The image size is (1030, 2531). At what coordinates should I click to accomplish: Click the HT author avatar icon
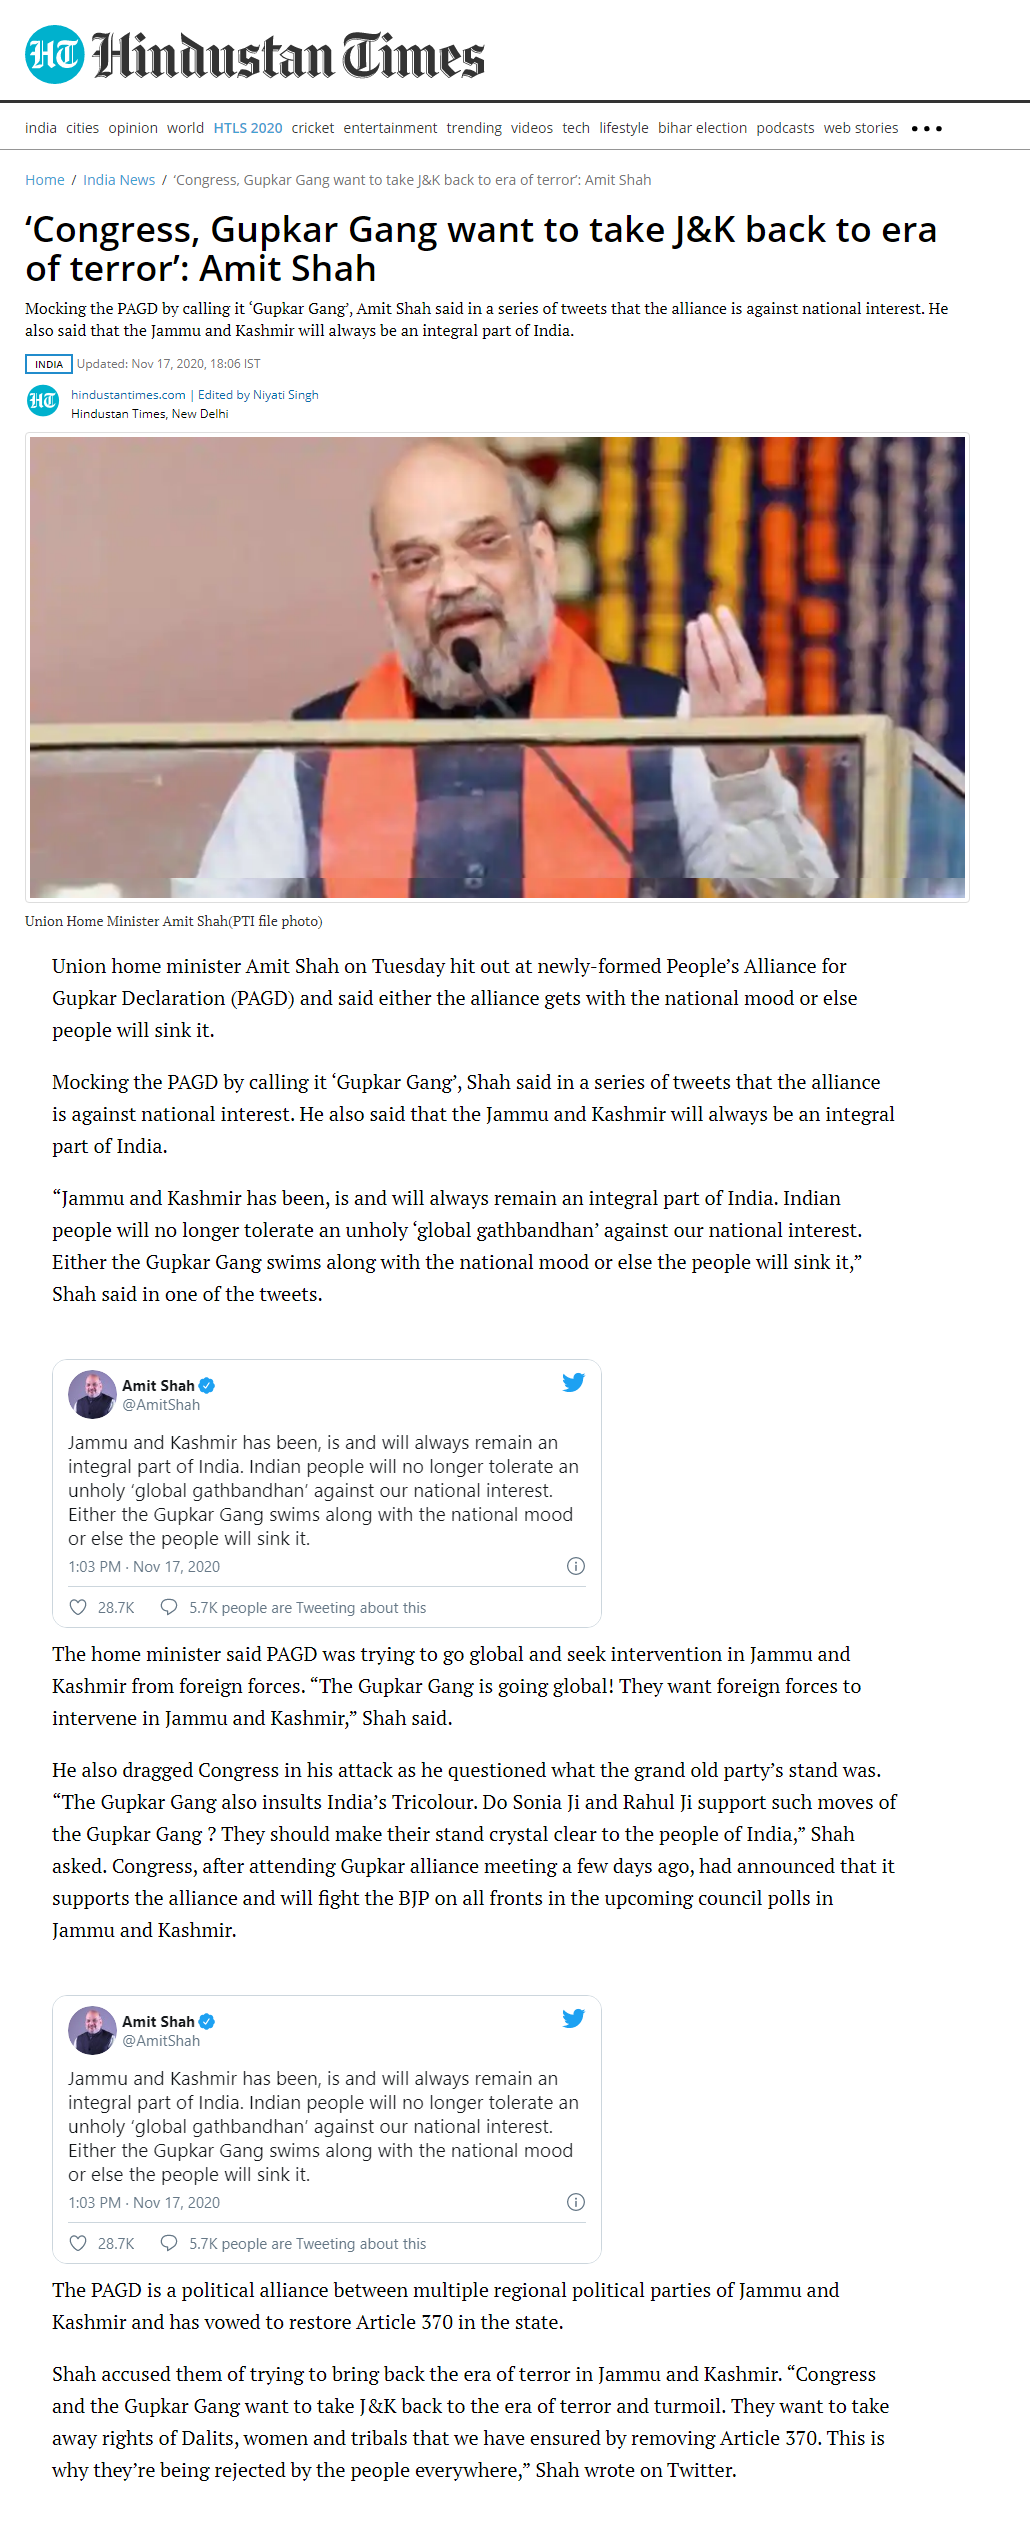[x=43, y=401]
